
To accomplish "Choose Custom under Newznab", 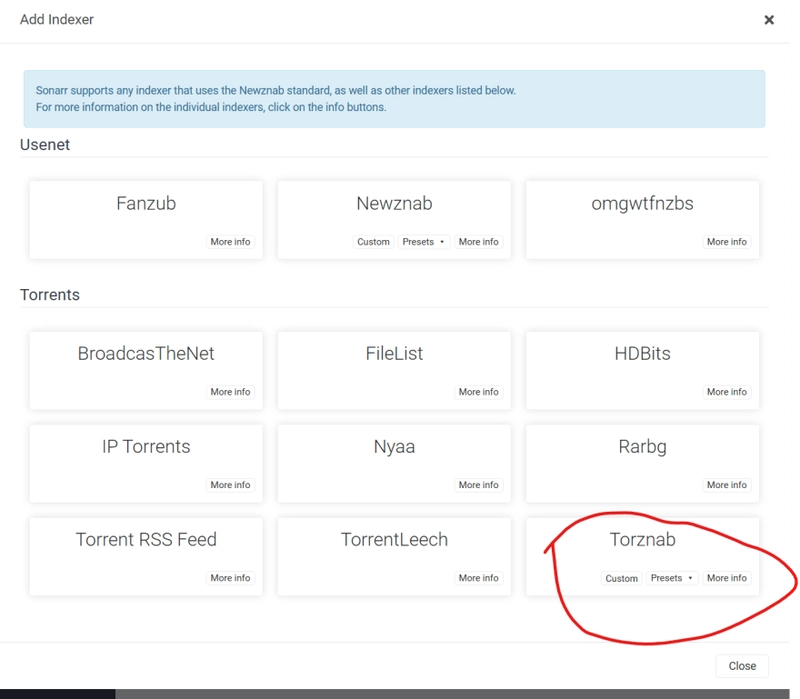I will click(x=373, y=242).
